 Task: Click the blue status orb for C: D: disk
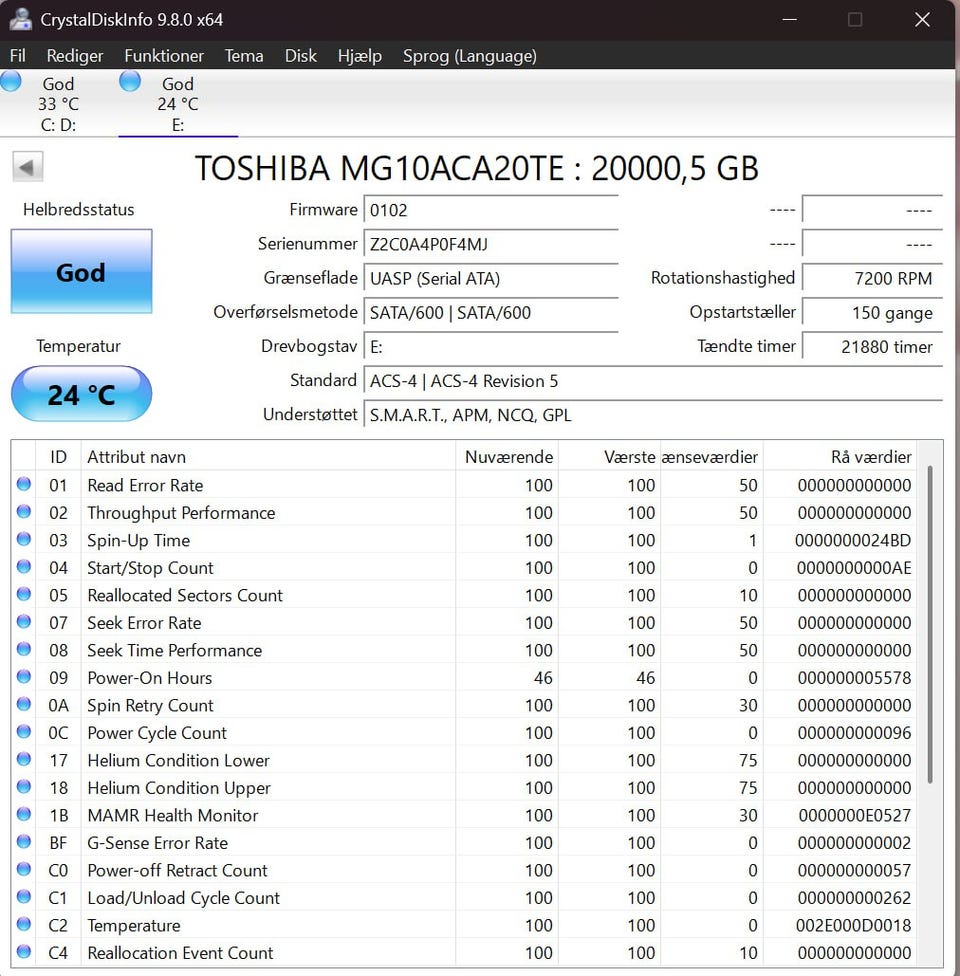(x=11, y=82)
